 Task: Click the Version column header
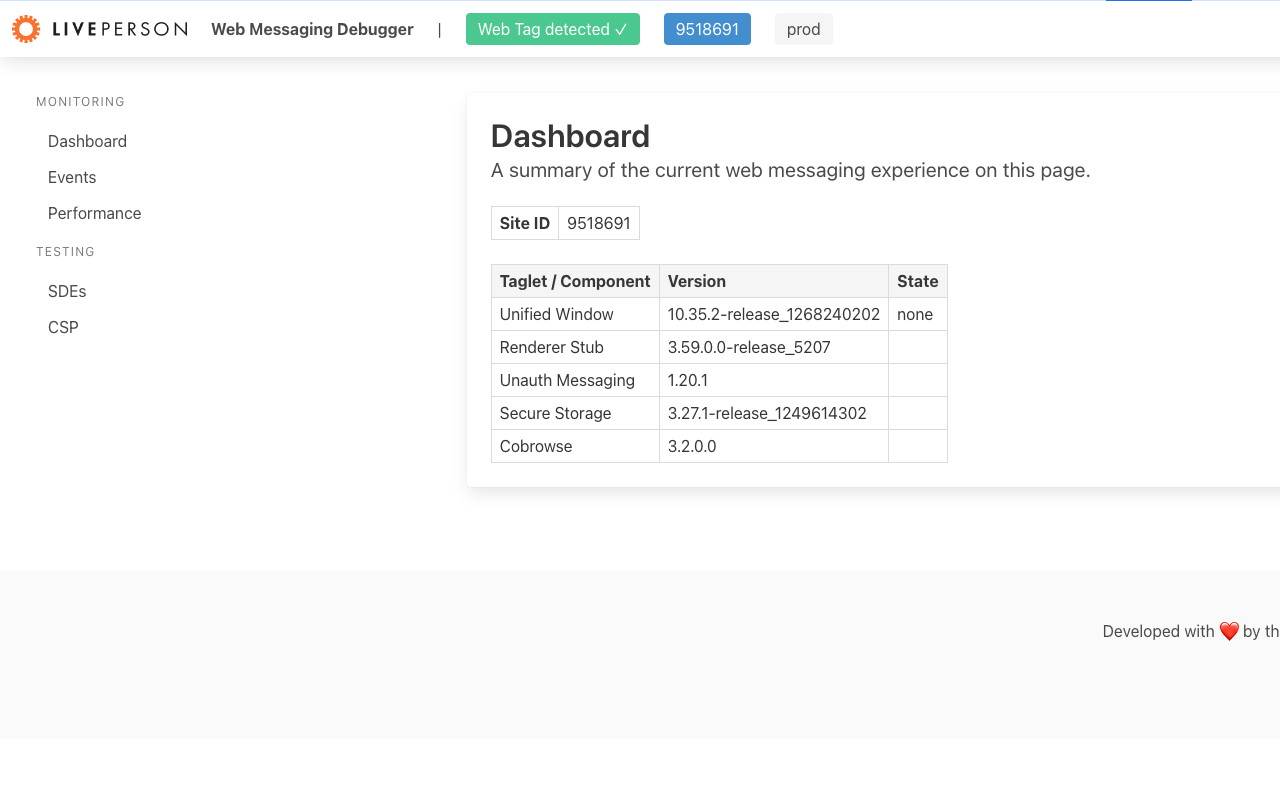tap(774, 281)
